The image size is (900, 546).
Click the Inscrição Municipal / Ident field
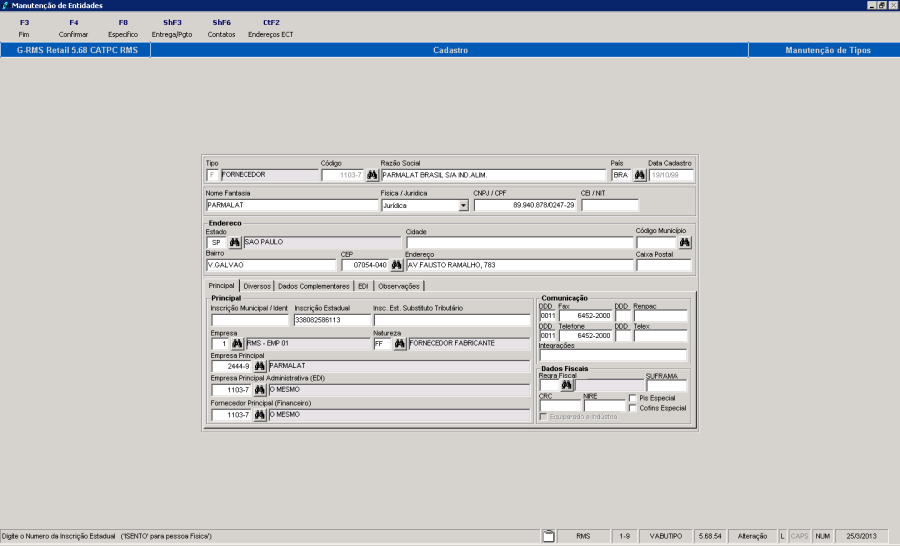click(x=250, y=320)
